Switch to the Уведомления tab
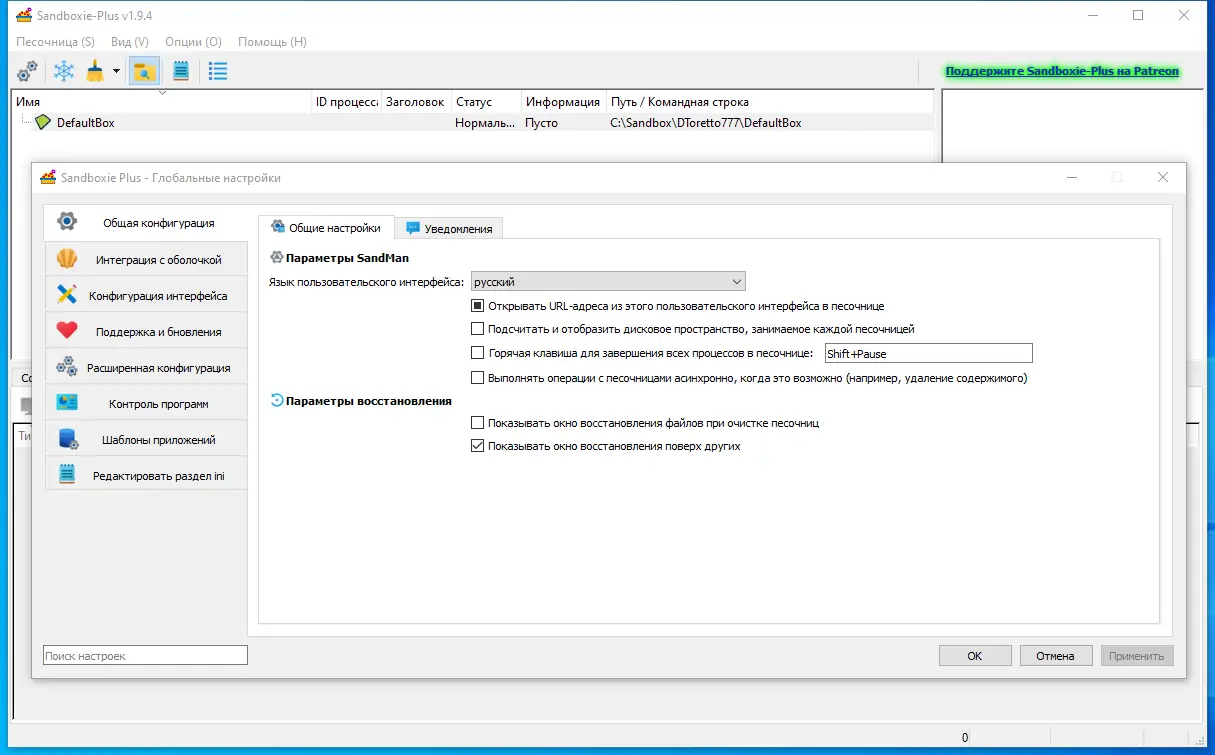The height and width of the screenshot is (755, 1215). tap(448, 228)
